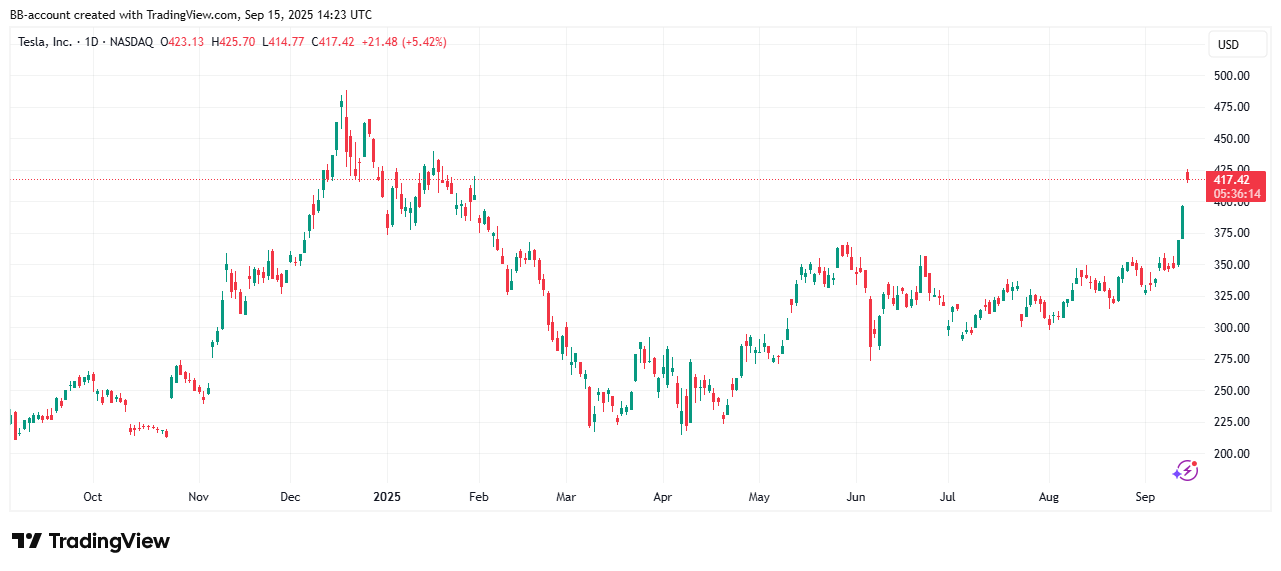The height and width of the screenshot is (571, 1281).
Task: Click the 500.00 price axis label
Action: 1233,76
